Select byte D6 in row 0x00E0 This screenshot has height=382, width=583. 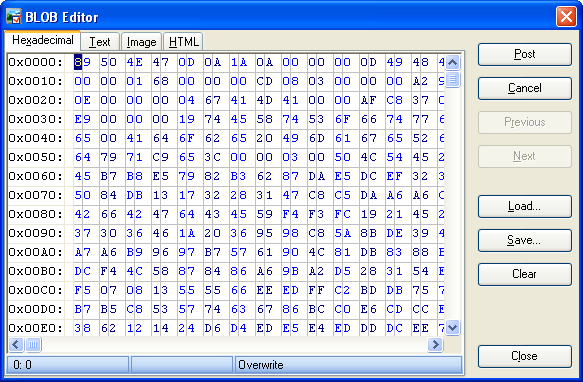pyautogui.click(x=212, y=328)
